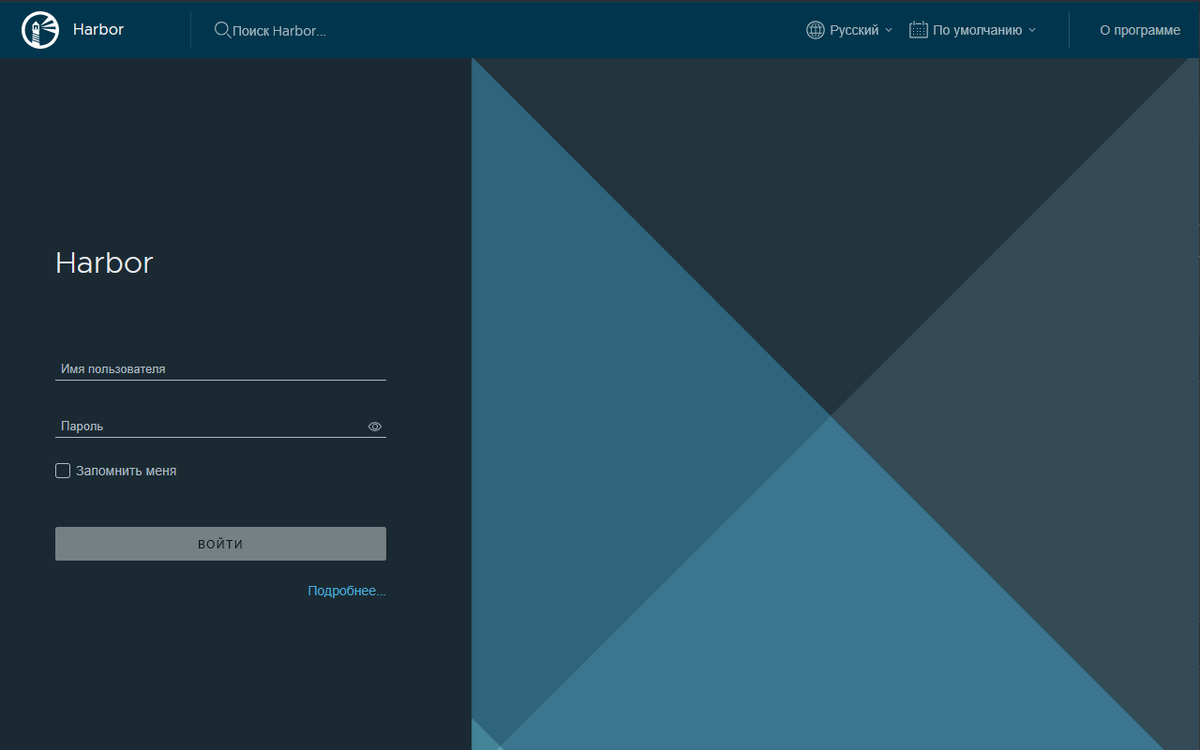Click the search magnifier icon
This screenshot has height=750, width=1200.
(x=222, y=30)
